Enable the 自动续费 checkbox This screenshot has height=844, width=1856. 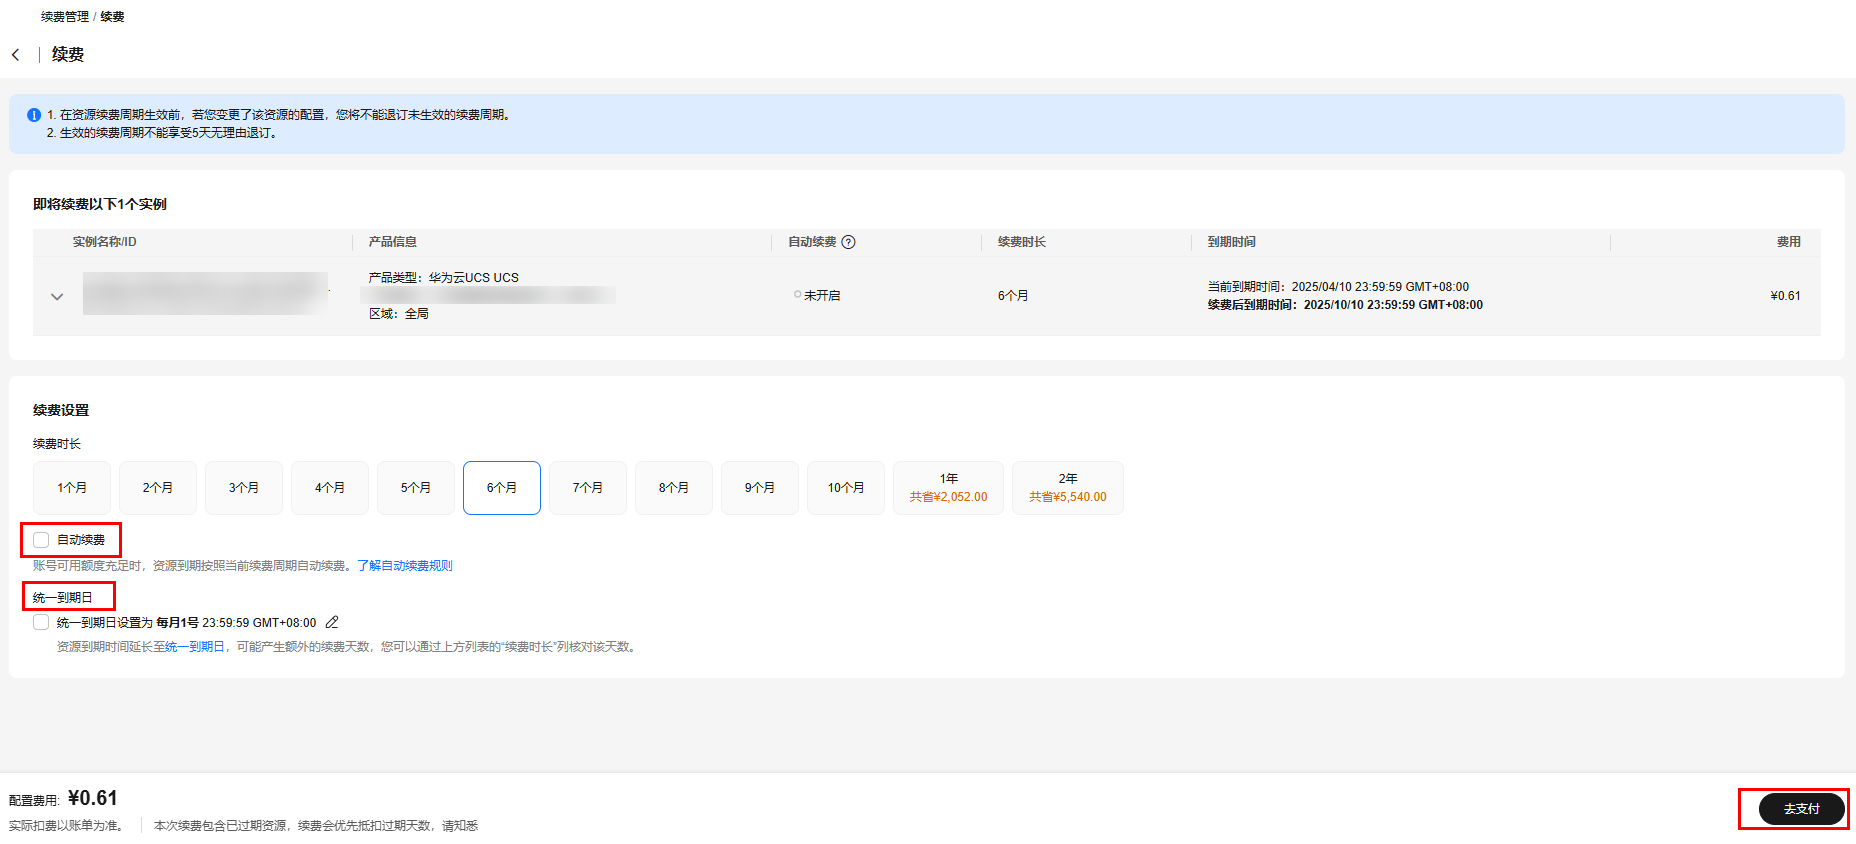point(41,540)
